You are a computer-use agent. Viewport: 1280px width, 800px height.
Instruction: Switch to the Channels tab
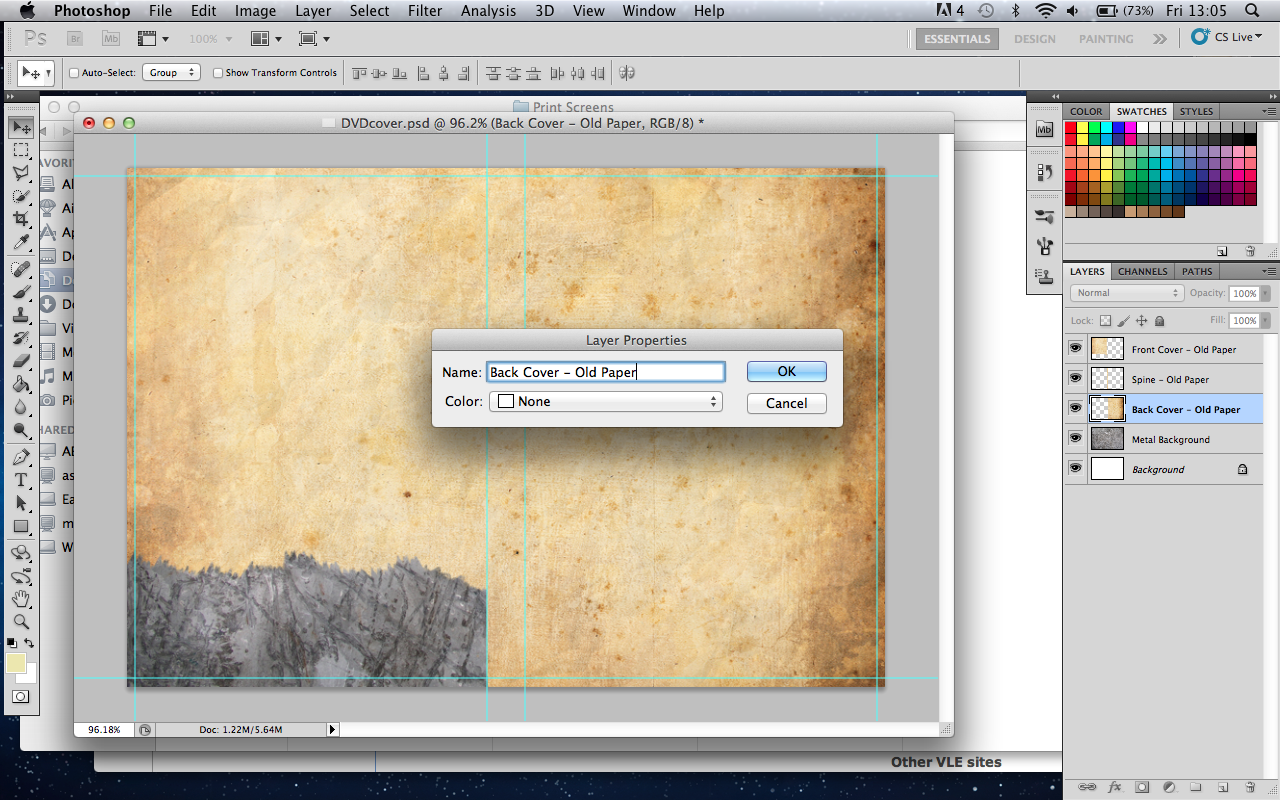(x=1141, y=271)
